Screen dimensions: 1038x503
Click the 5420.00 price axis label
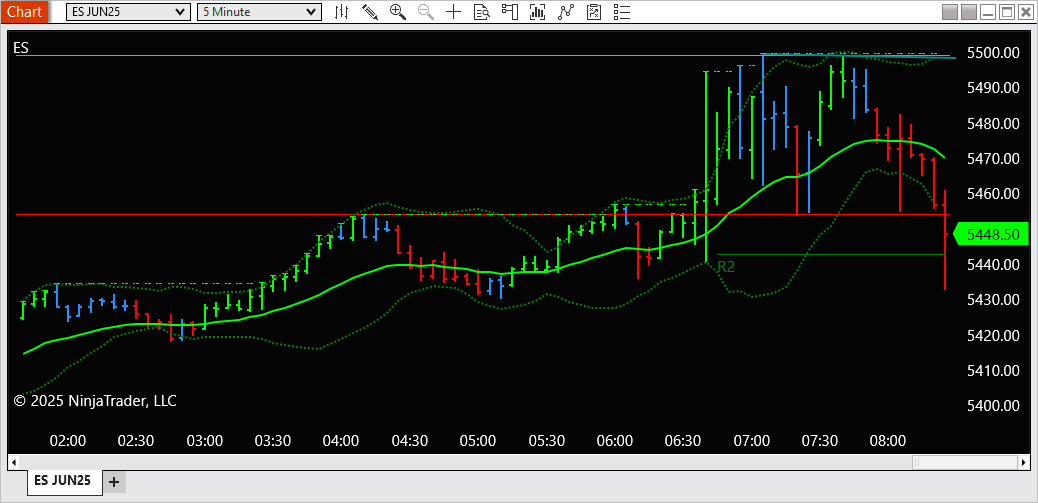coord(993,336)
